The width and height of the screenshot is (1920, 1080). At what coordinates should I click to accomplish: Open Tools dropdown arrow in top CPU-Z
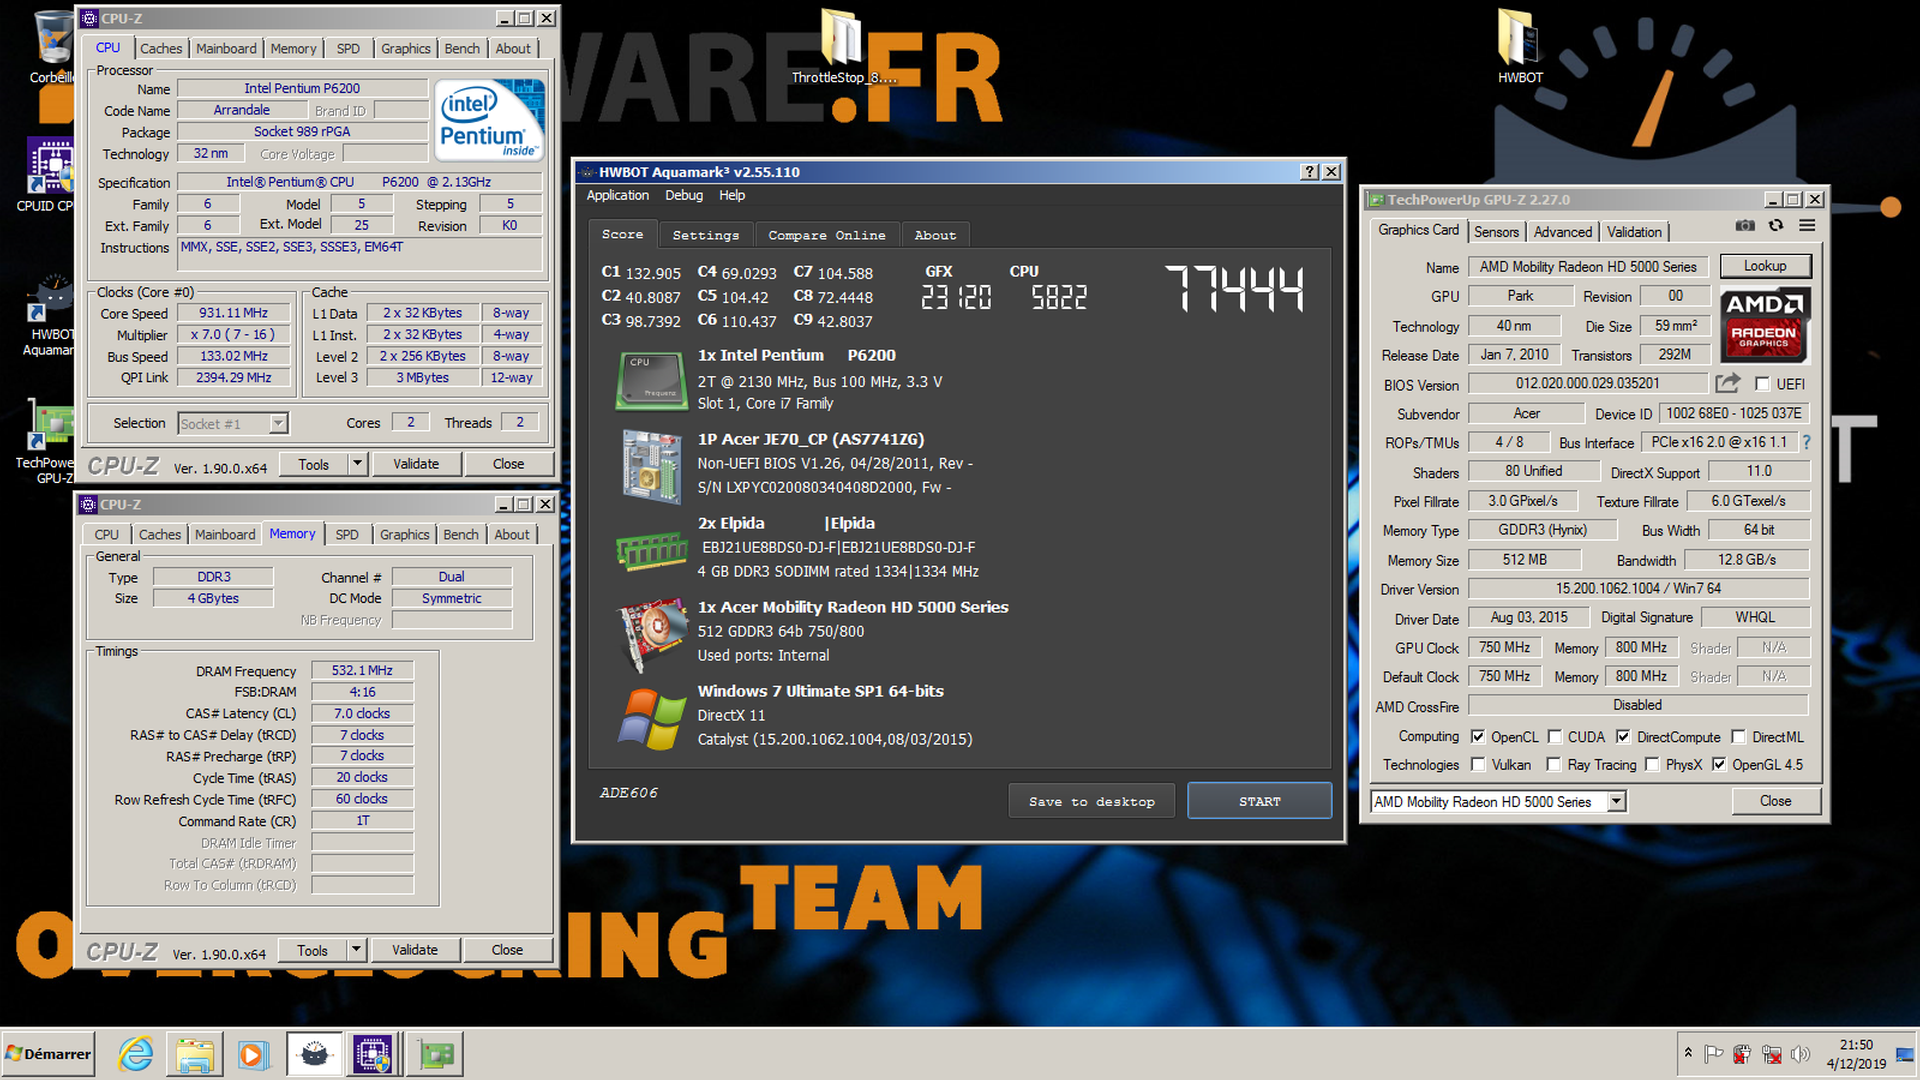(x=358, y=464)
